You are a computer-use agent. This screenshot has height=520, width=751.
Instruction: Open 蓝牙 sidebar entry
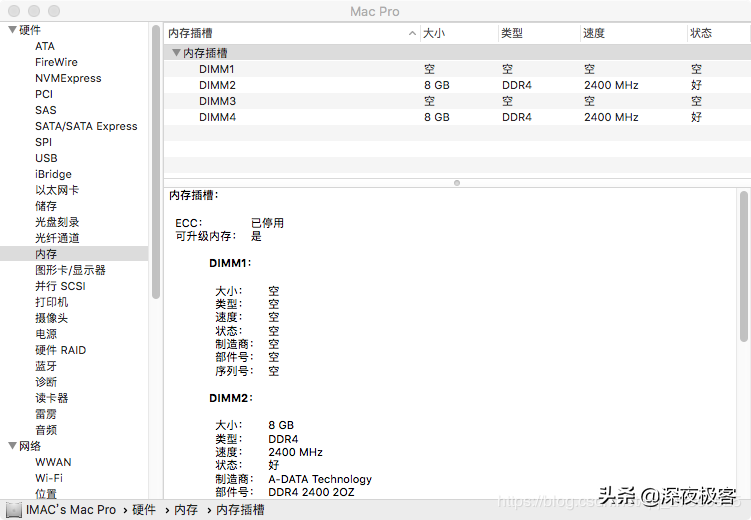tap(46, 366)
